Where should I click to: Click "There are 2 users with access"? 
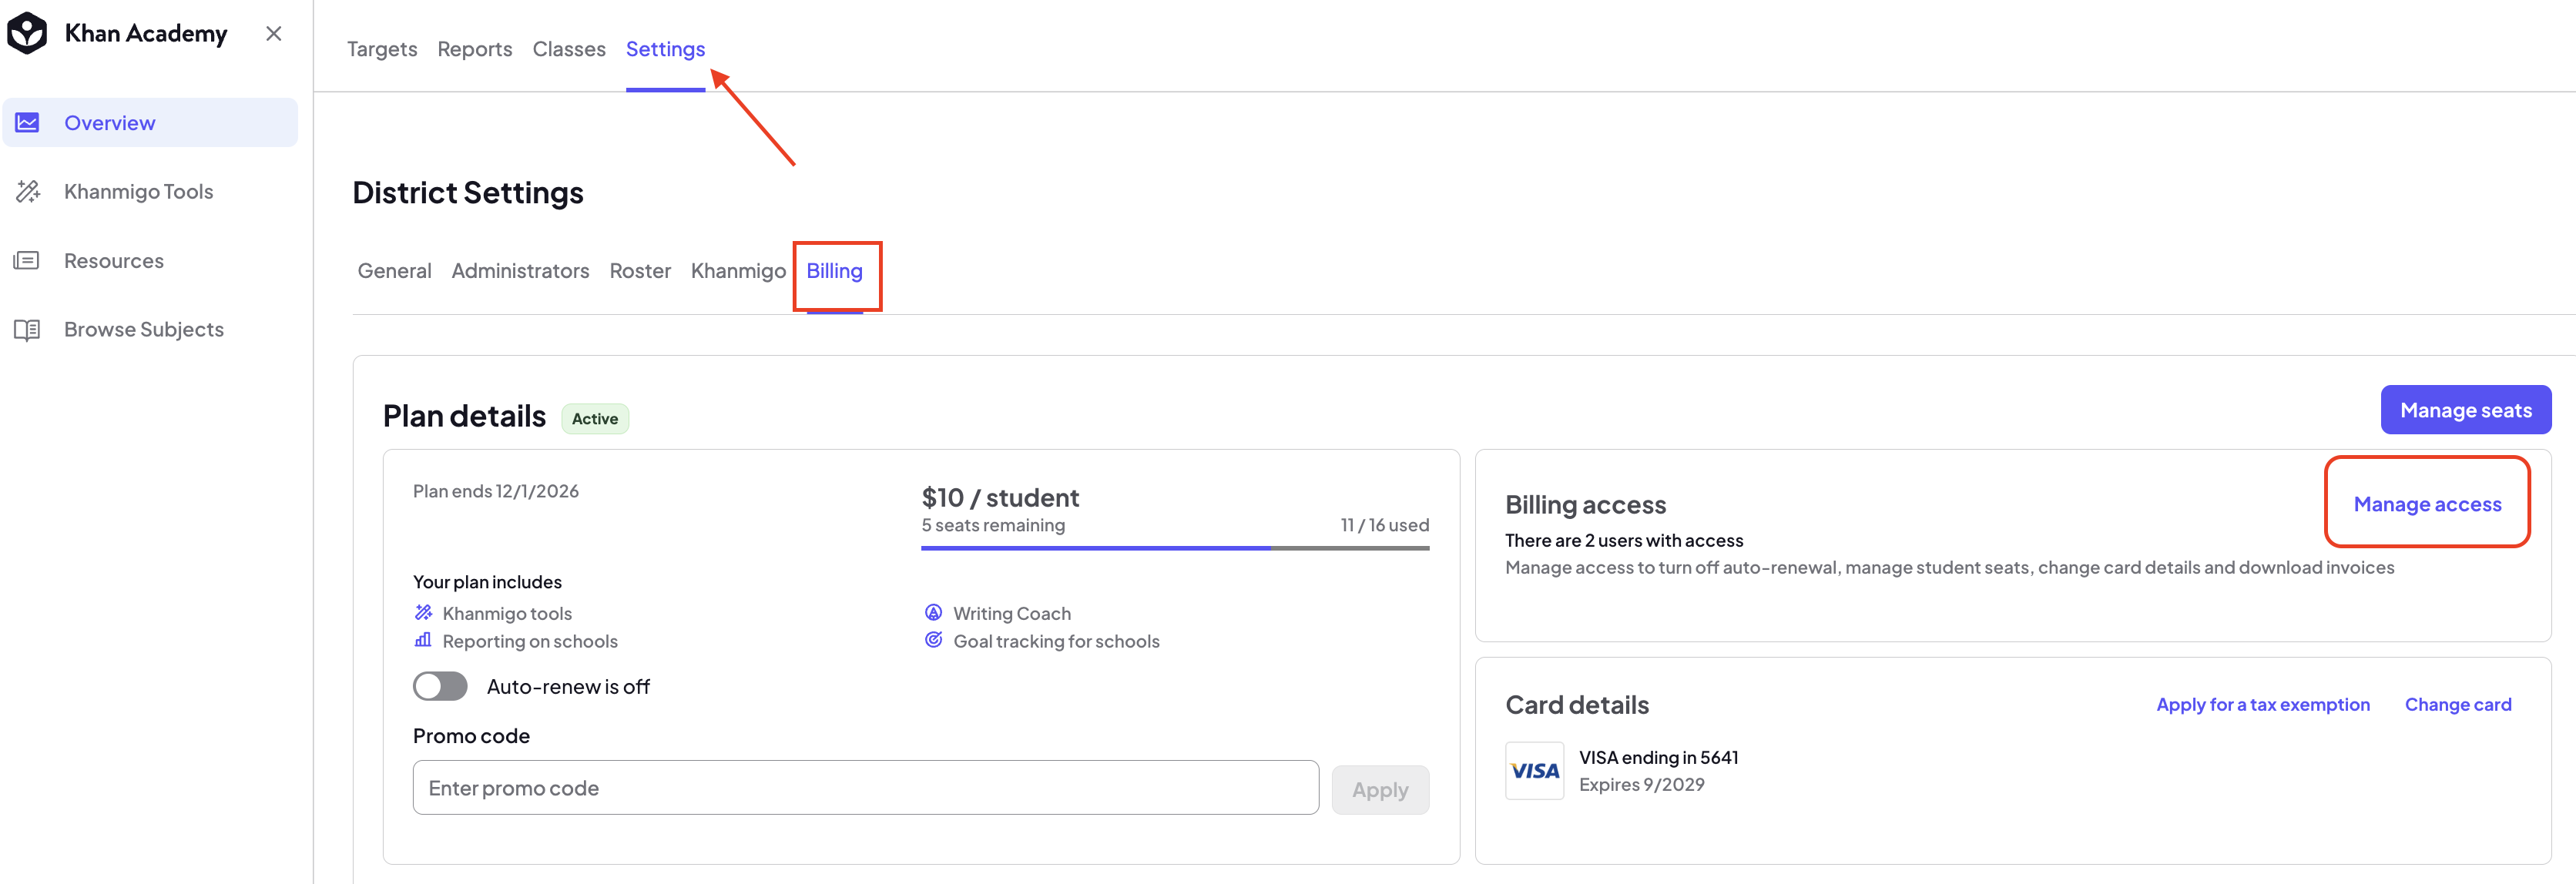[x=1624, y=540]
